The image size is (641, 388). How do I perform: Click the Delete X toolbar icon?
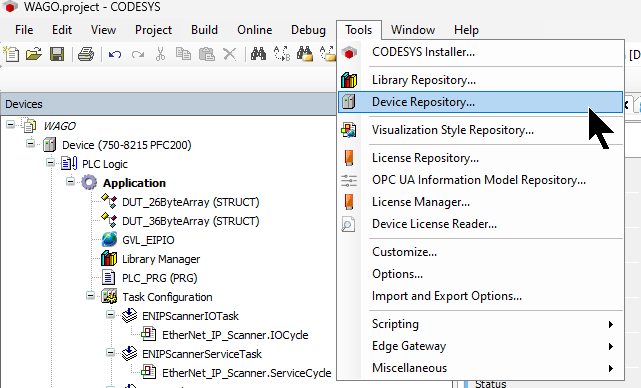click(230, 54)
